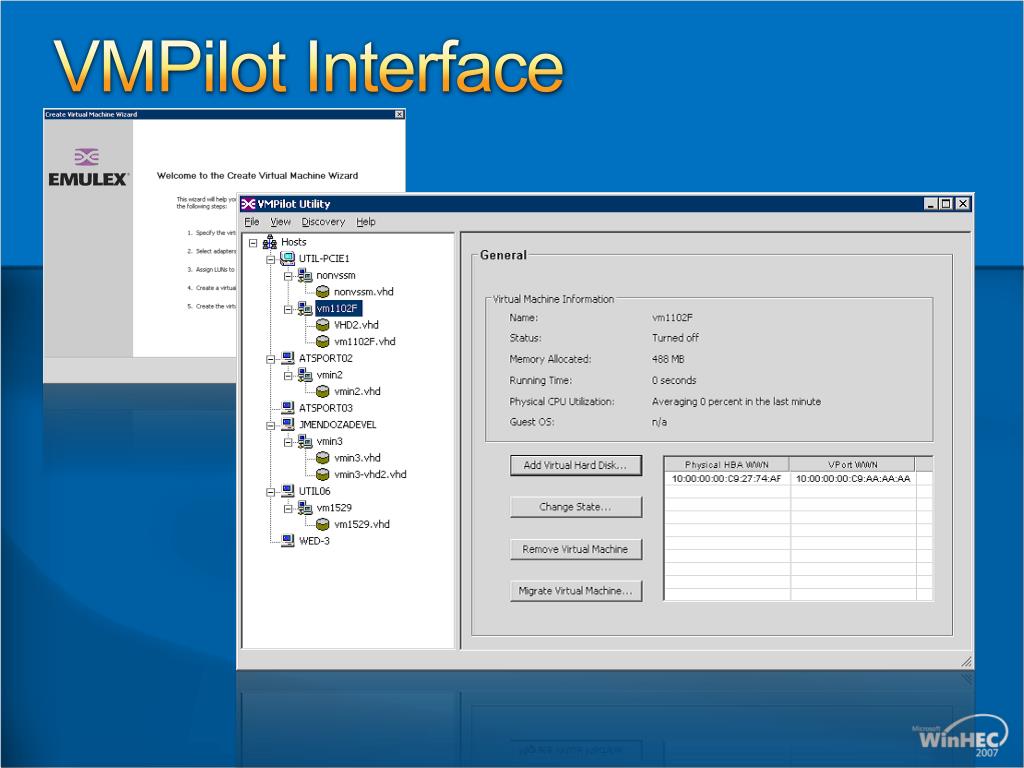Click the '0 seconds' running time value

[x=674, y=380]
